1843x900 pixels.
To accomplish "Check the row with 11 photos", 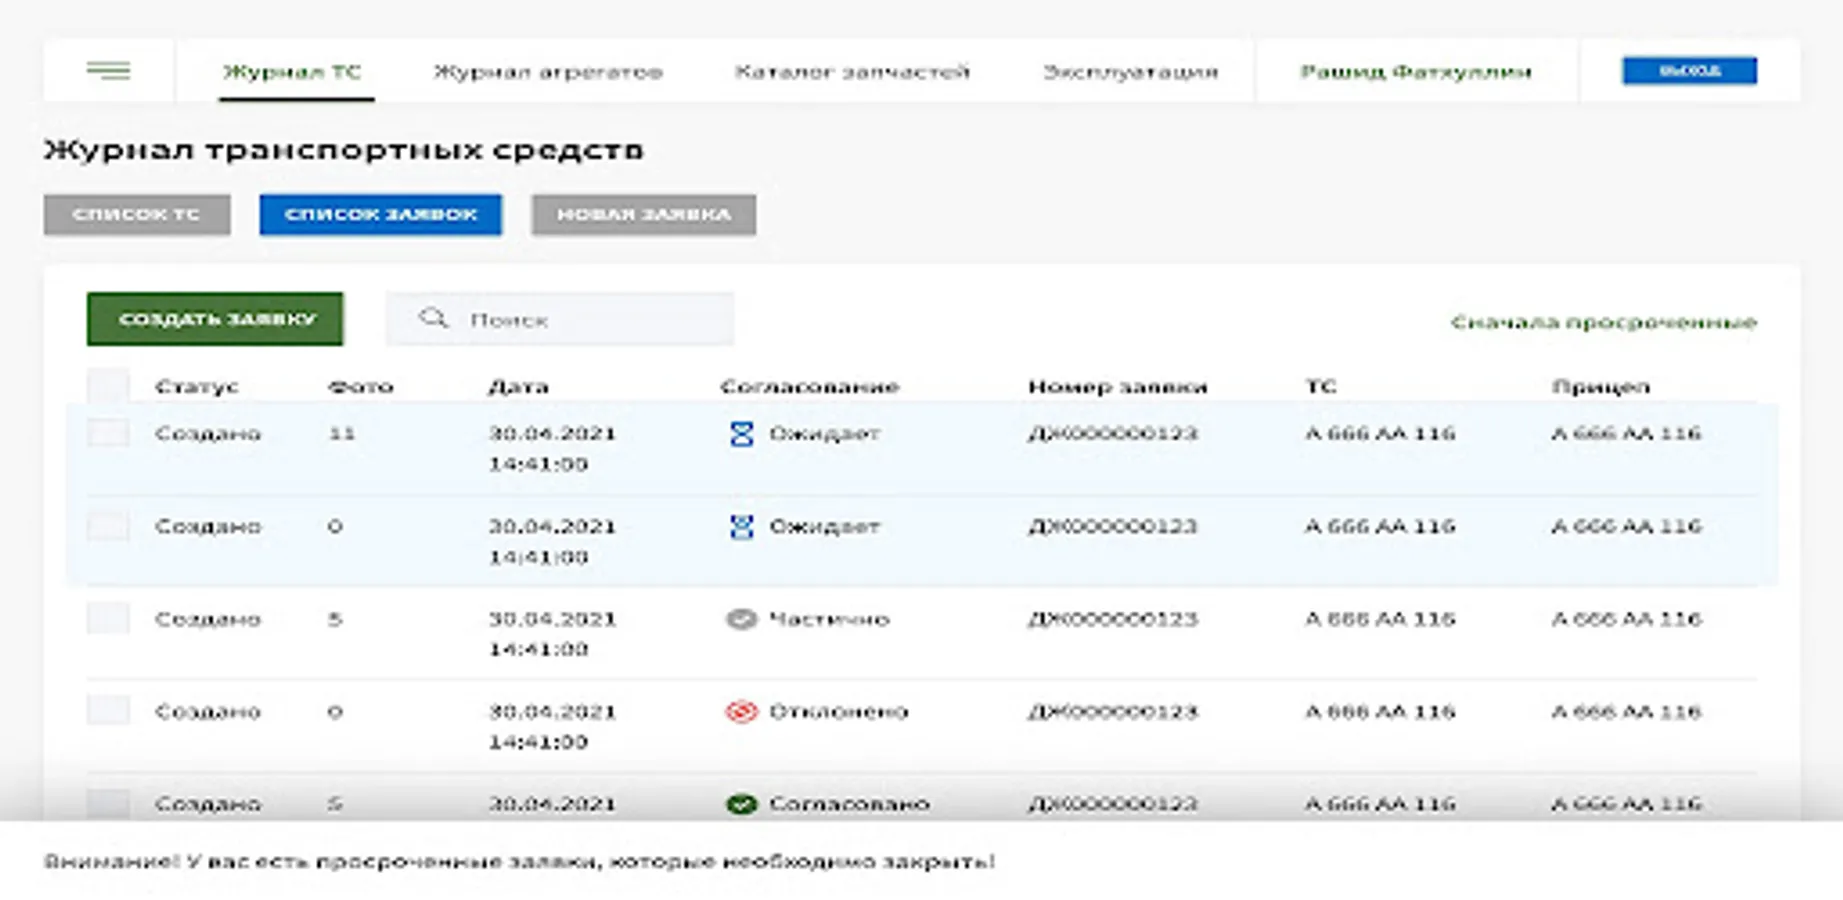I will pyautogui.click(x=108, y=433).
